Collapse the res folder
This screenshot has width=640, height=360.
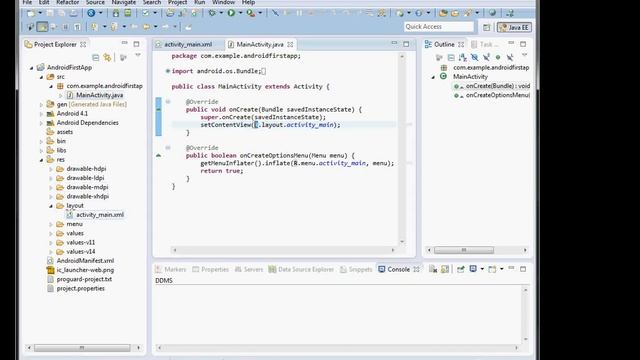pos(41,160)
